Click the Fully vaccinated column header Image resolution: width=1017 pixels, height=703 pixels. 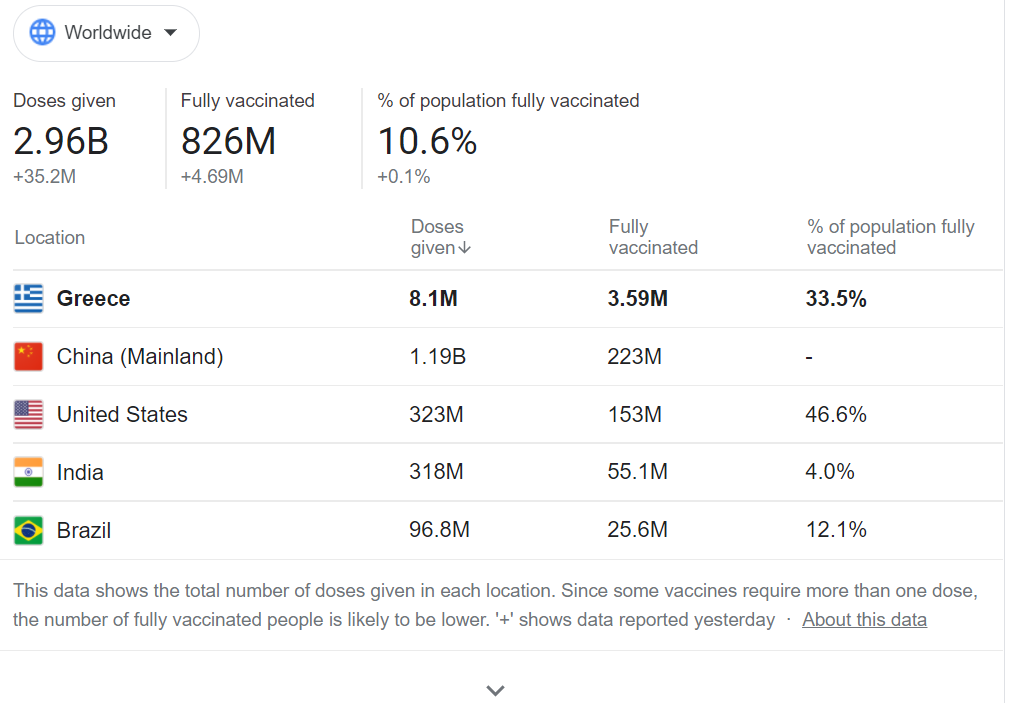(x=653, y=237)
